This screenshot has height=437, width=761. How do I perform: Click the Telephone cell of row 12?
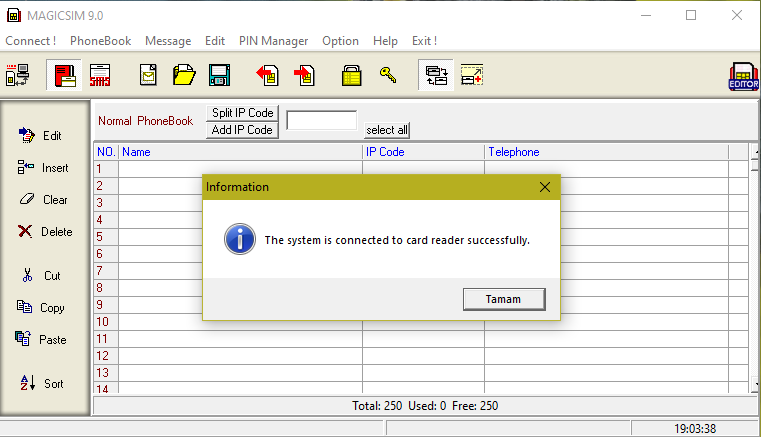click(x=606, y=355)
